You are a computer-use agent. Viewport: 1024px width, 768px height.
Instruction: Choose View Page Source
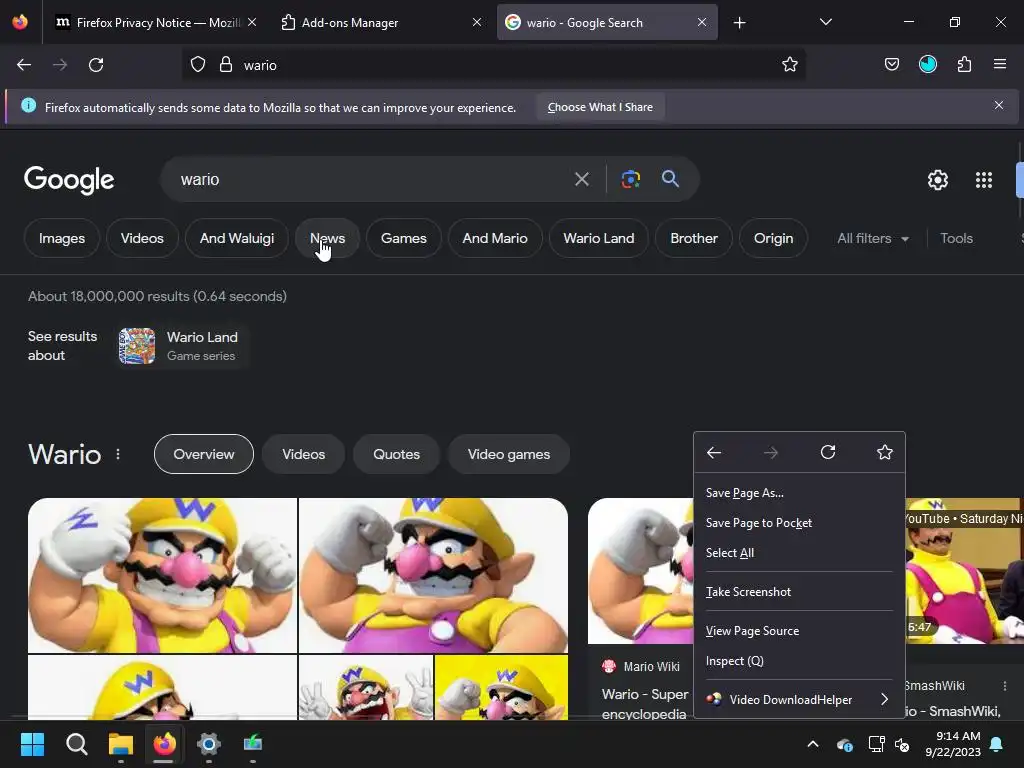pos(799,631)
